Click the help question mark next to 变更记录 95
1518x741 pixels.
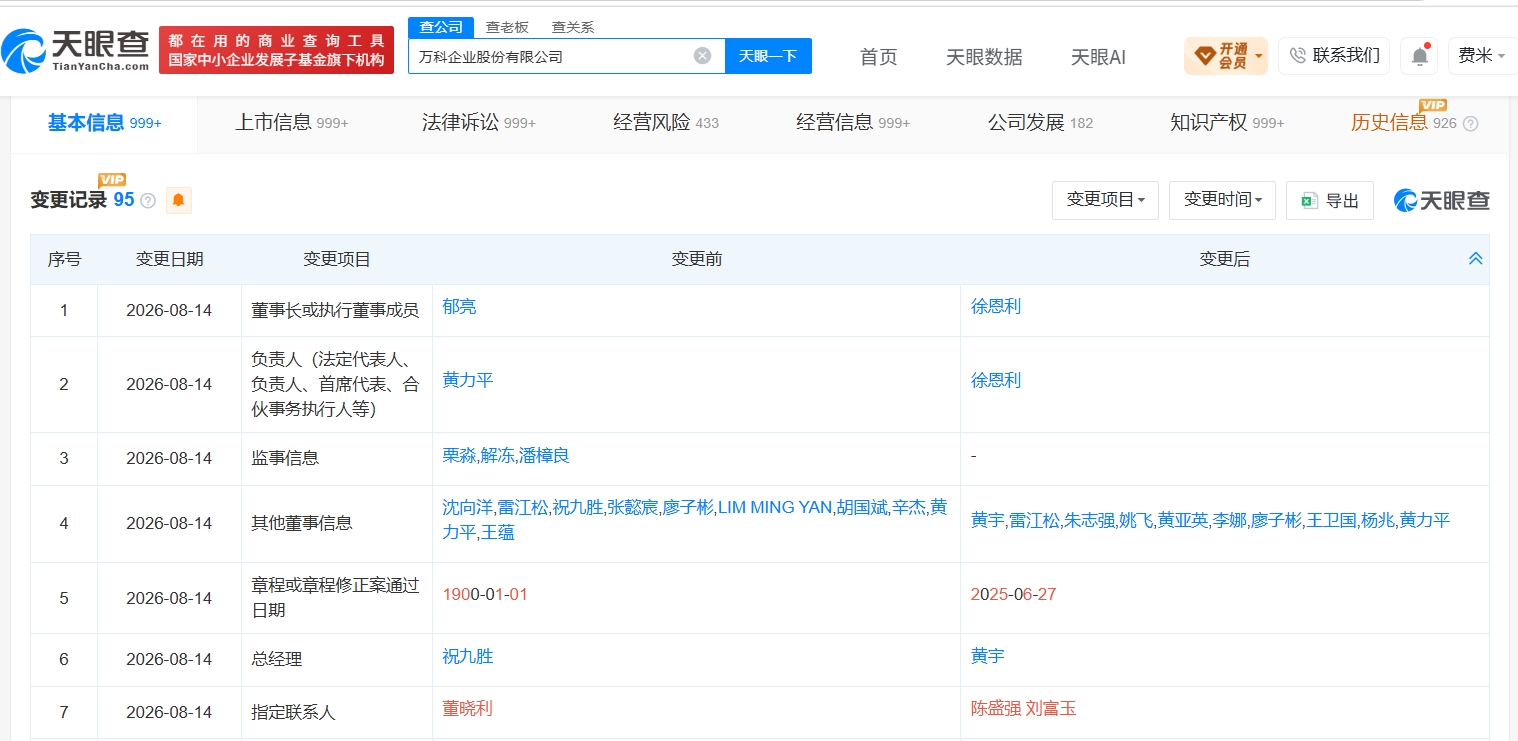[148, 200]
